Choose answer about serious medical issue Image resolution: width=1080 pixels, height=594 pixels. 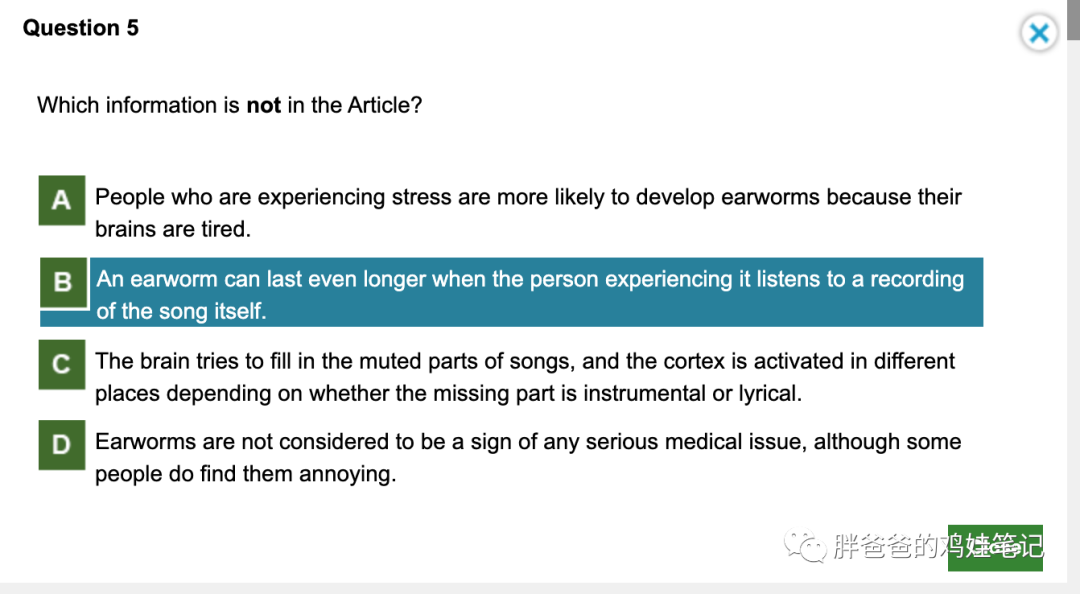pyautogui.click(x=527, y=442)
